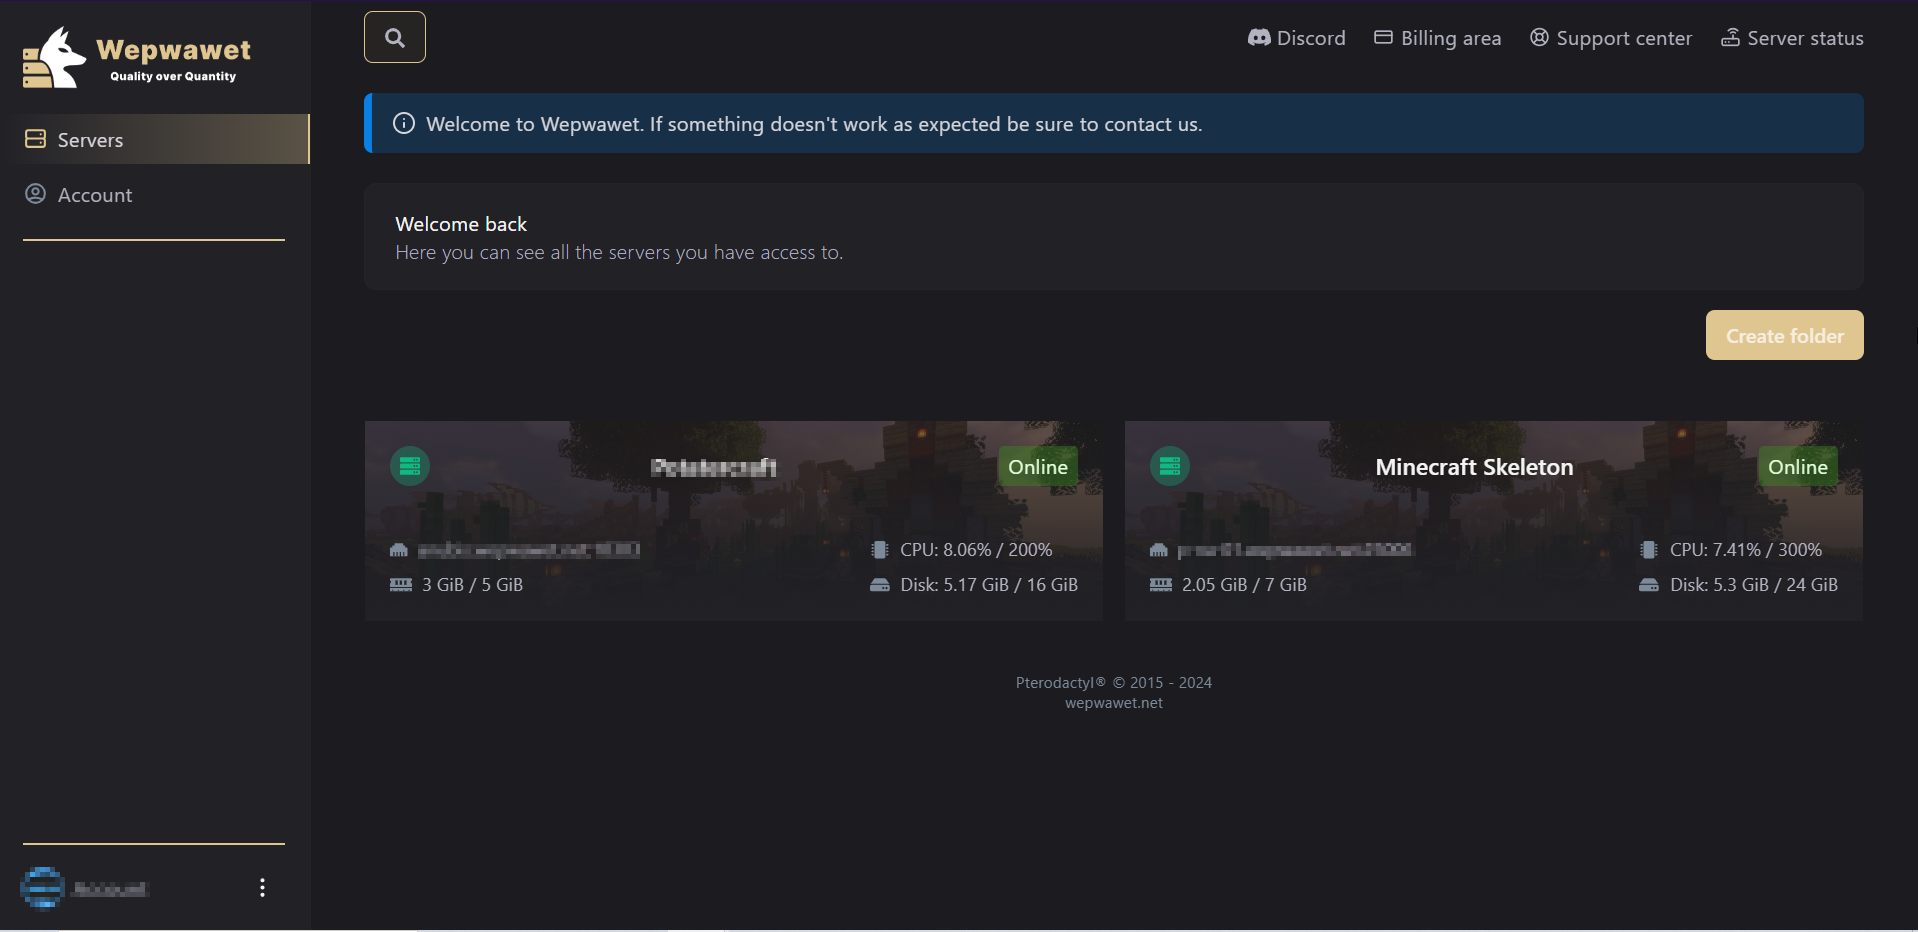1918x932 pixels.
Task: Open the search button in the header
Action: coord(395,37)
